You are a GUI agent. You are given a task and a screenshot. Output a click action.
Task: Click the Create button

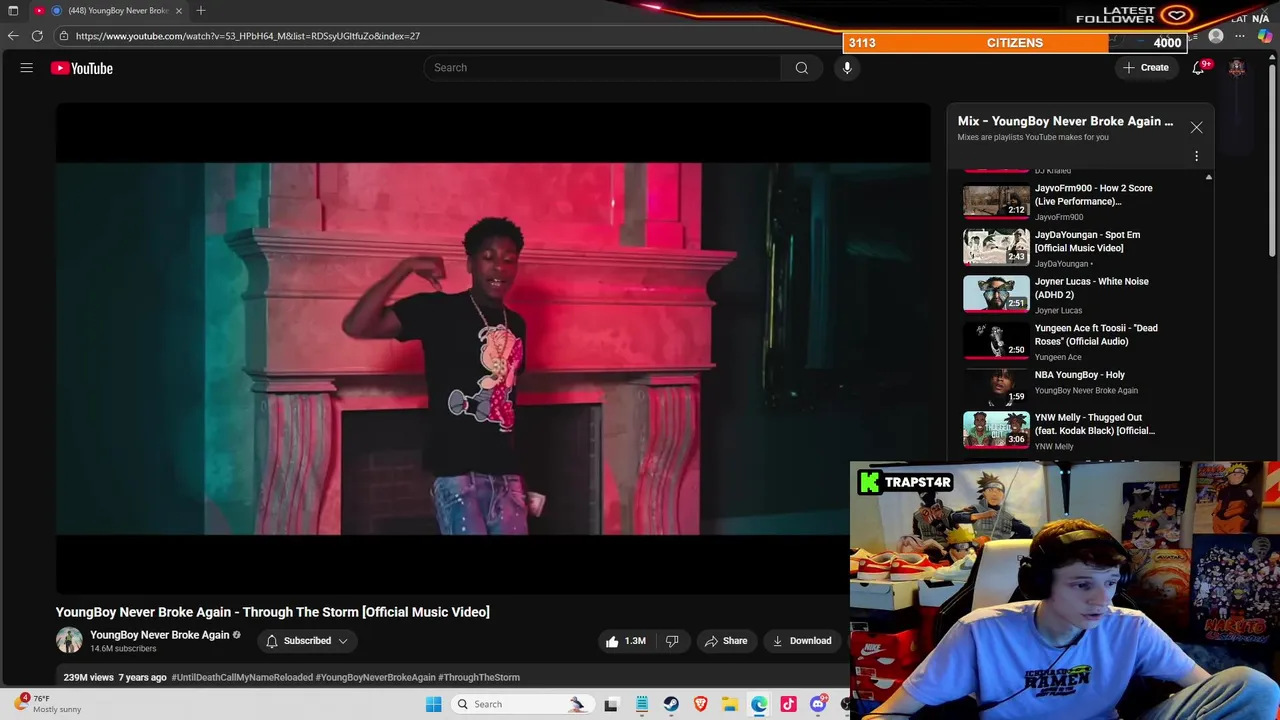pyautogui.click(x=1146, y=68)
